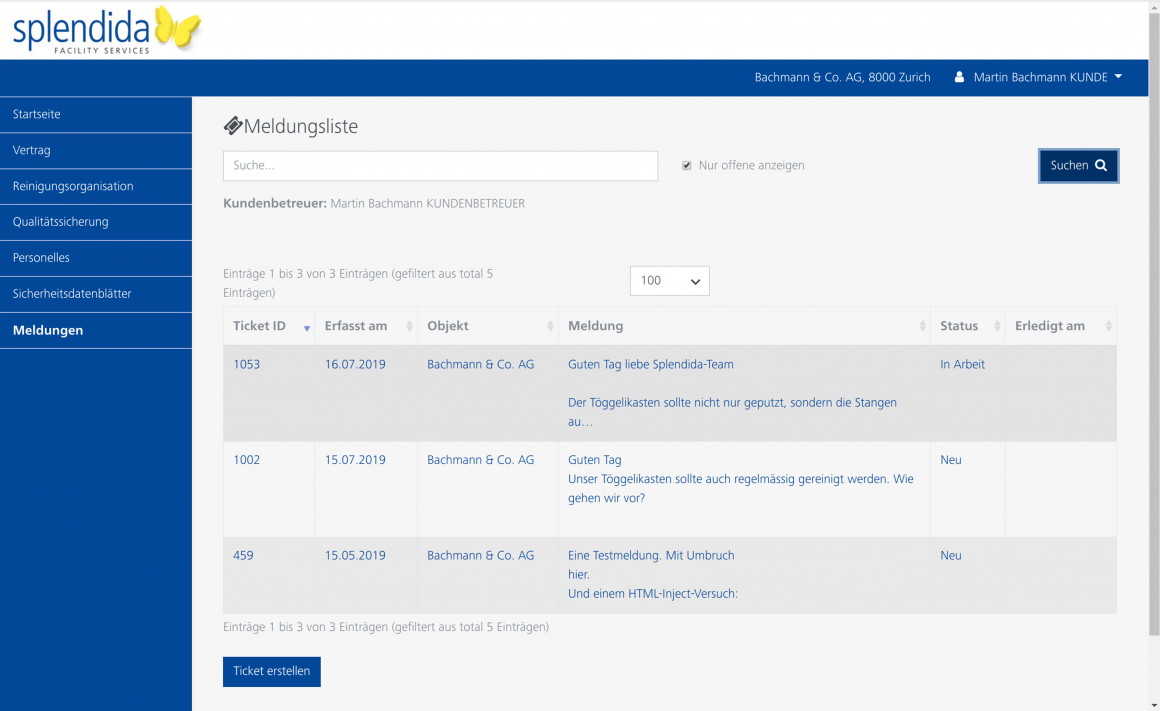Click Bachmann & Co. AG in the 459 row

(x=480, y=555)
